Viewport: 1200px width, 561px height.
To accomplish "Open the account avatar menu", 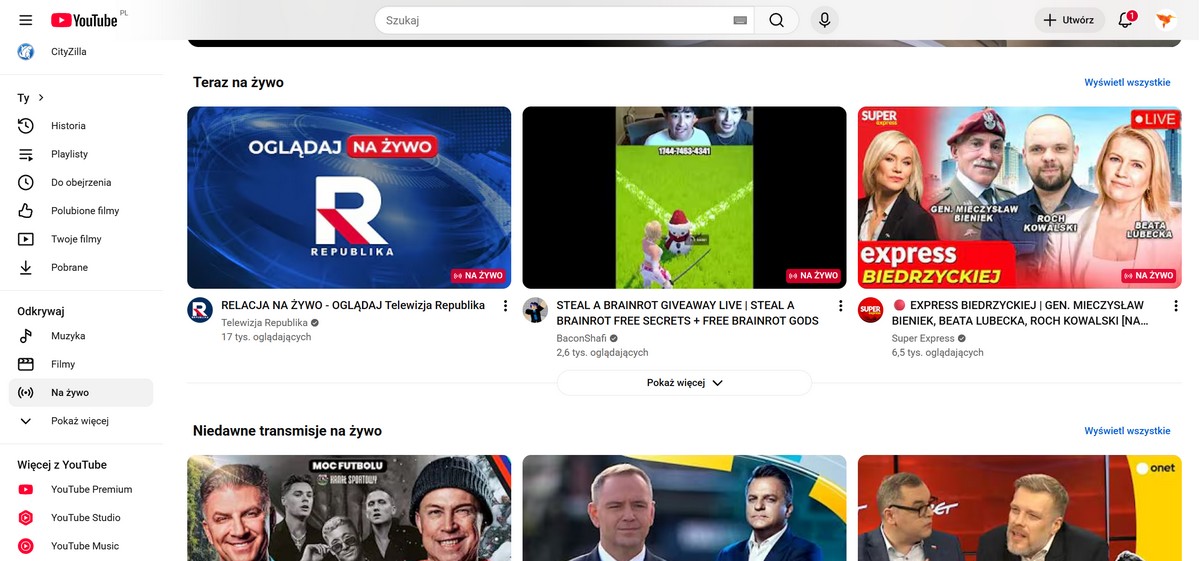I will point(1166,20).
